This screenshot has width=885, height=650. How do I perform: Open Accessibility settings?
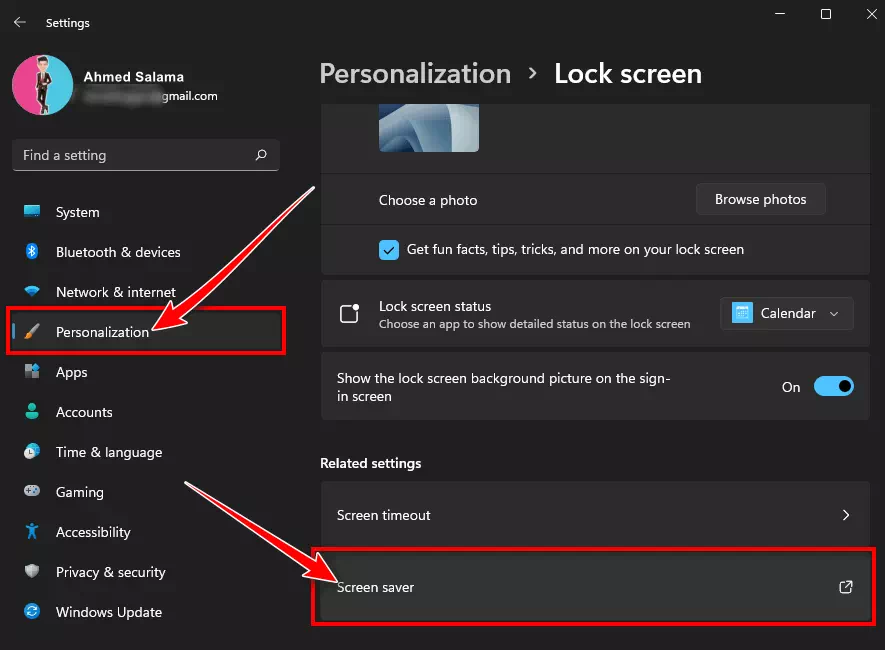[x=146, y=532]
